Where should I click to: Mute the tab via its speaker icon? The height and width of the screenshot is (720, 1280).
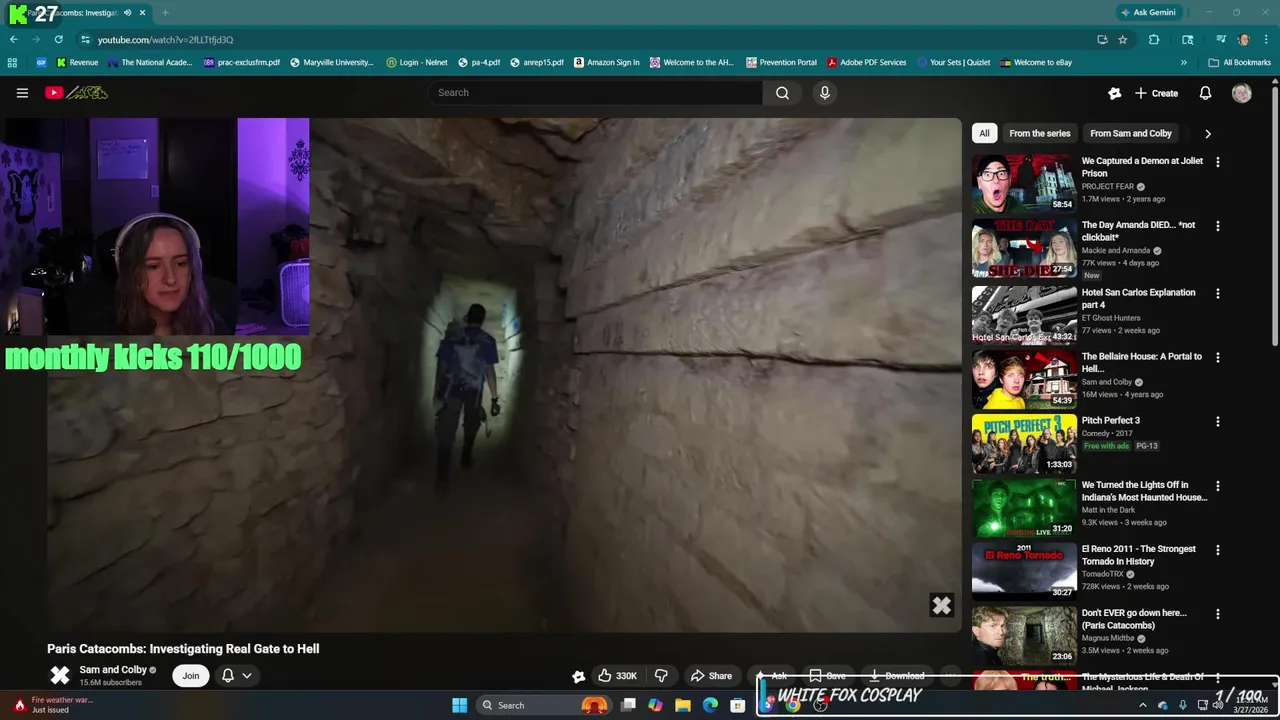(127, 13)
